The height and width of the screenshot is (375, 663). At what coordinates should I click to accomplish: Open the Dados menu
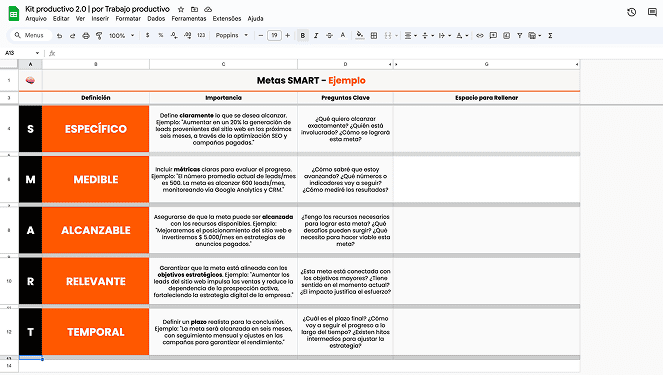(x=156, y=19)
